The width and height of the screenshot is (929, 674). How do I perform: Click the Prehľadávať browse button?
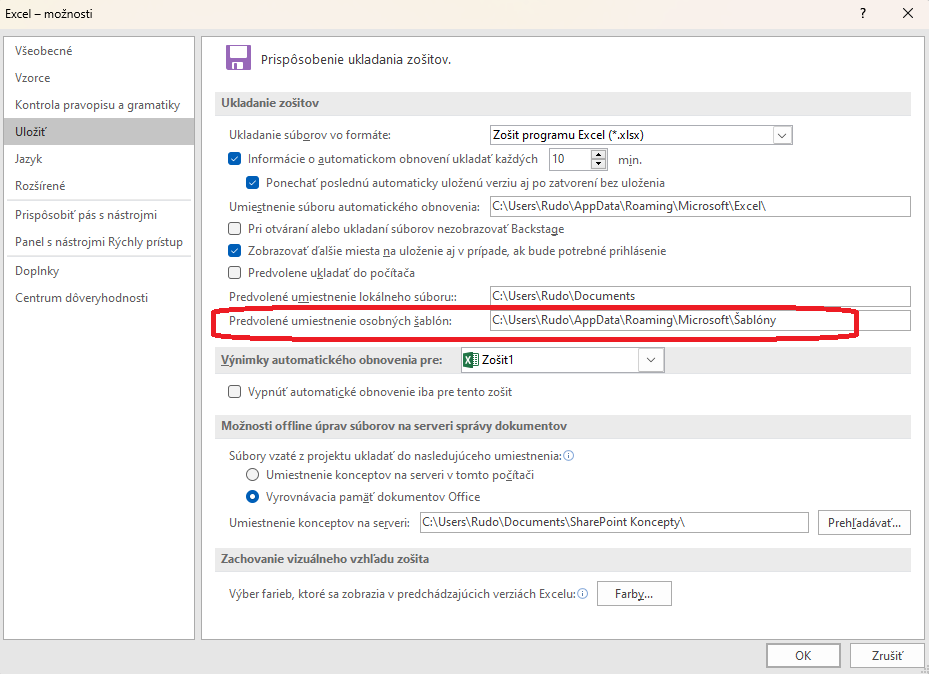[864, 523]
